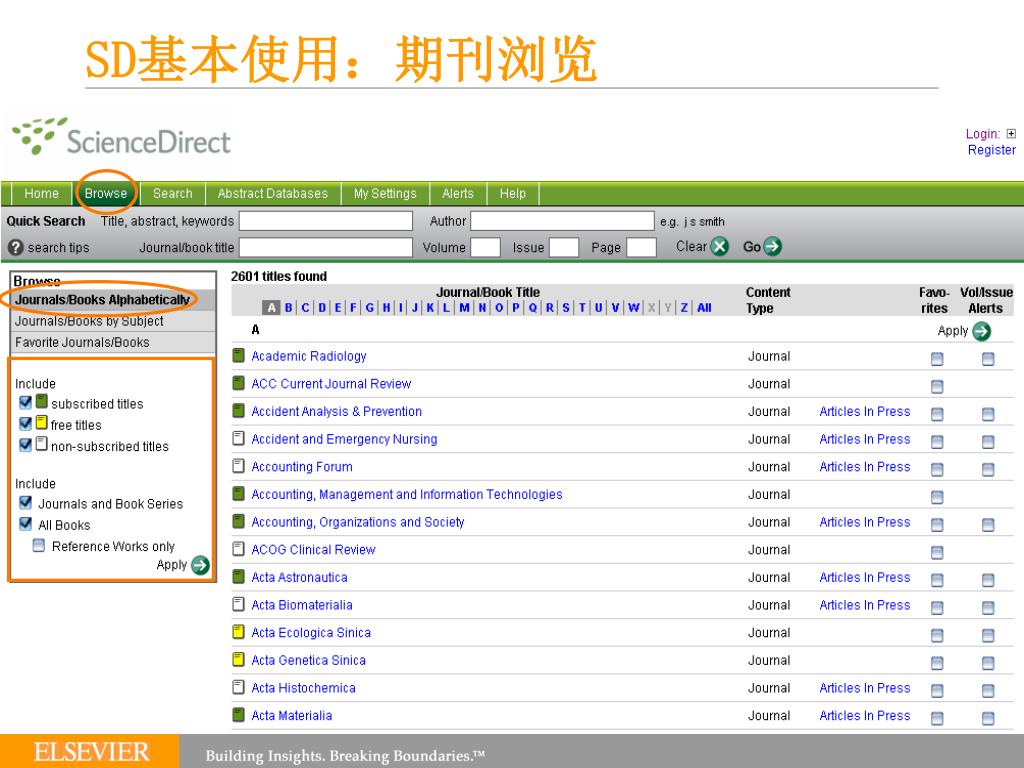
Task: Jump to letter Z in alphabet index
Action: 684,308
